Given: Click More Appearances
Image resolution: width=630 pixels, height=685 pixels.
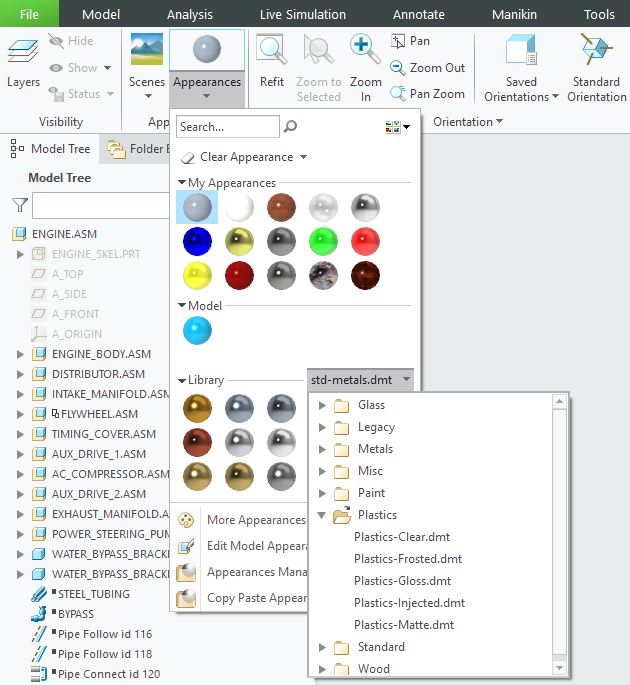Looking at the screenshot, I should pyautogui.click(x=242, y=520).
